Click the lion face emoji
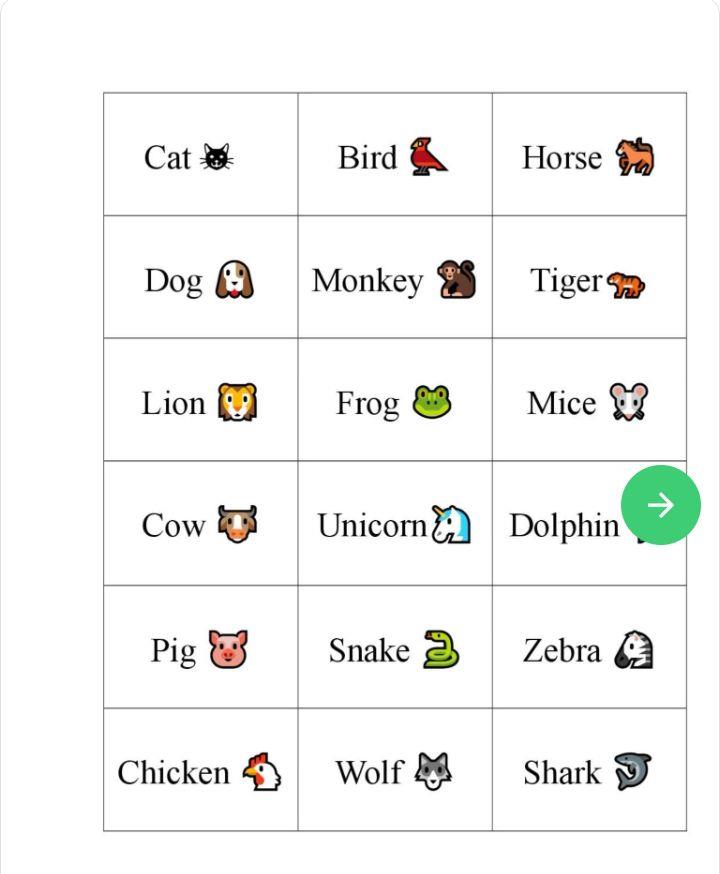 [238, 403]
